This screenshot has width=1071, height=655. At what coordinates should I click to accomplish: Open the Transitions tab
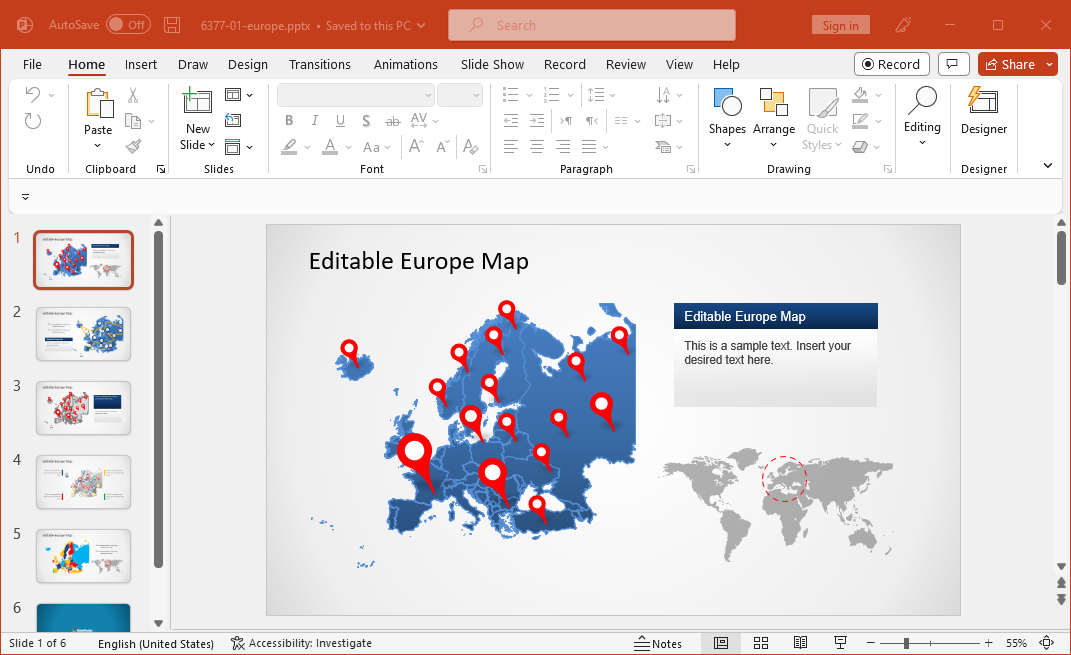tap(319, 64)
